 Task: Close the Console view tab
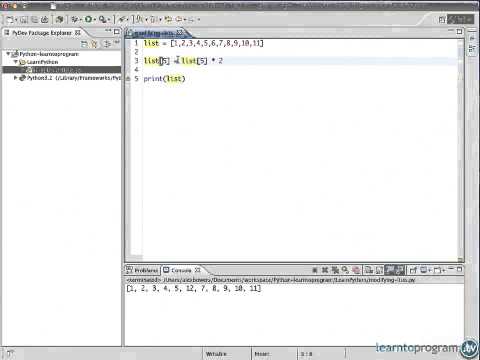(x=197, y=270)
